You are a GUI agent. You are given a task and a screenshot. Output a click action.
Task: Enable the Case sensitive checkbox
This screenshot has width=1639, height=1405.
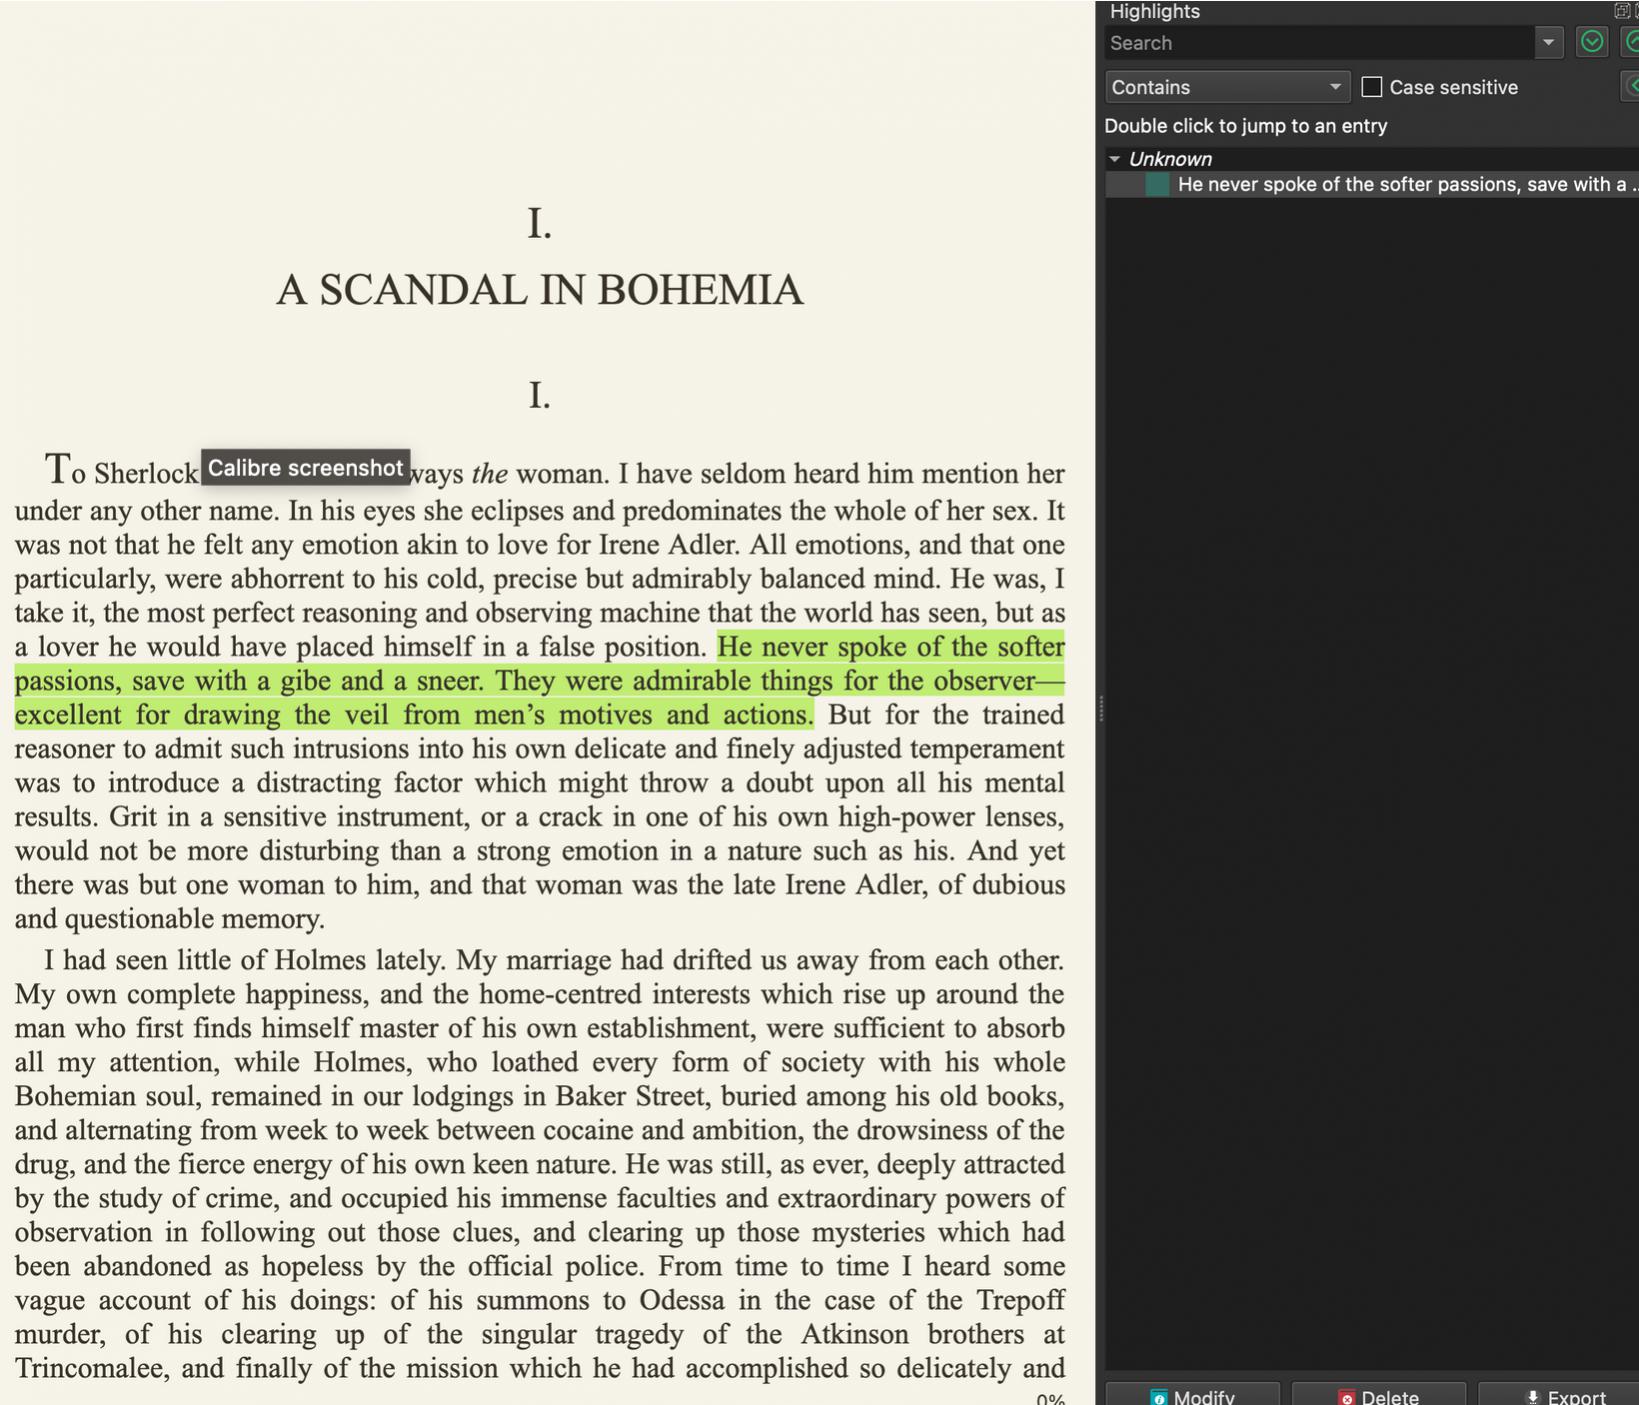[x=1372, y=87]
